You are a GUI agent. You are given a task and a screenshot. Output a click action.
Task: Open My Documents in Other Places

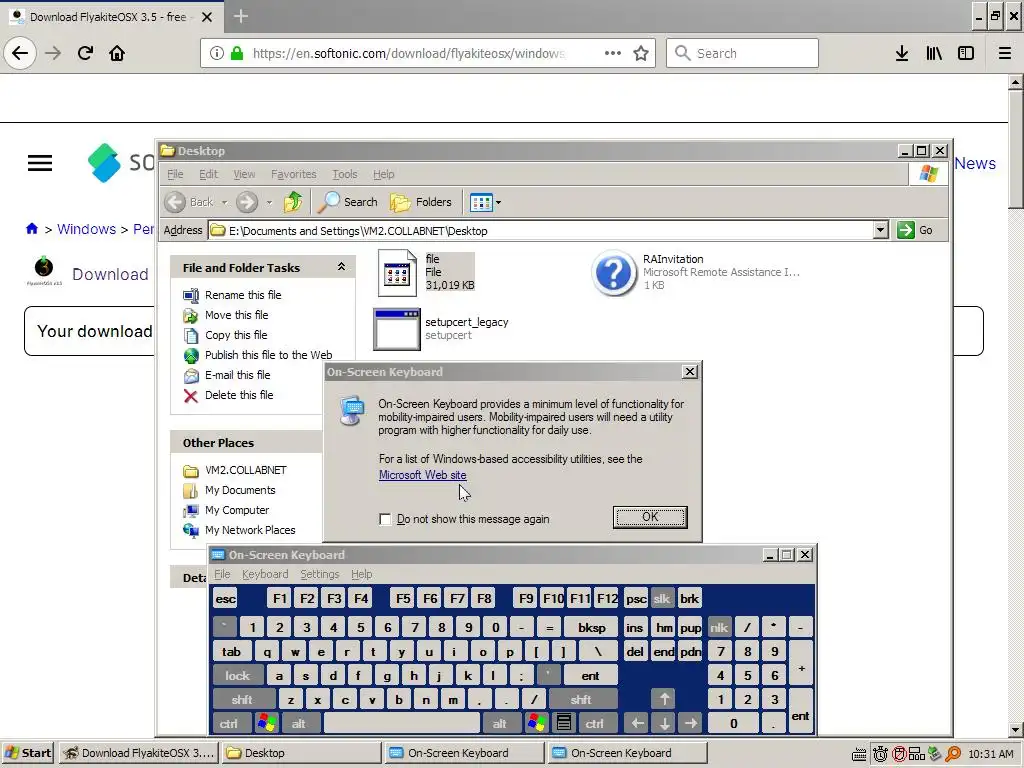240,490
